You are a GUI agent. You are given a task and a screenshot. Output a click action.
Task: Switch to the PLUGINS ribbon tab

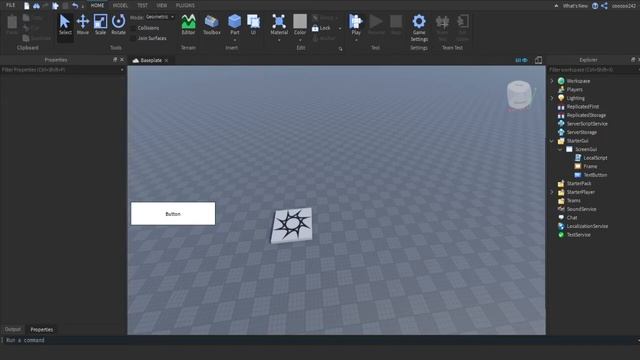(x=185, y=5)
